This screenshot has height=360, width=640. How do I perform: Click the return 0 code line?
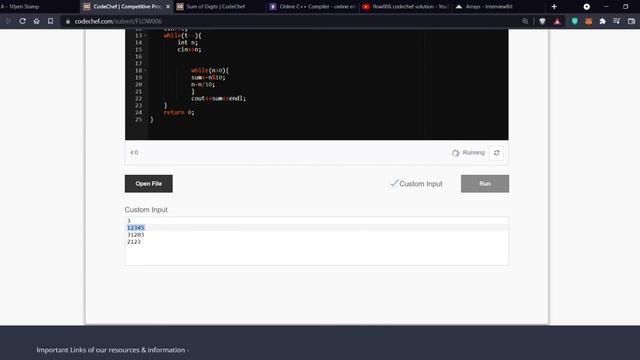(179, 112)
